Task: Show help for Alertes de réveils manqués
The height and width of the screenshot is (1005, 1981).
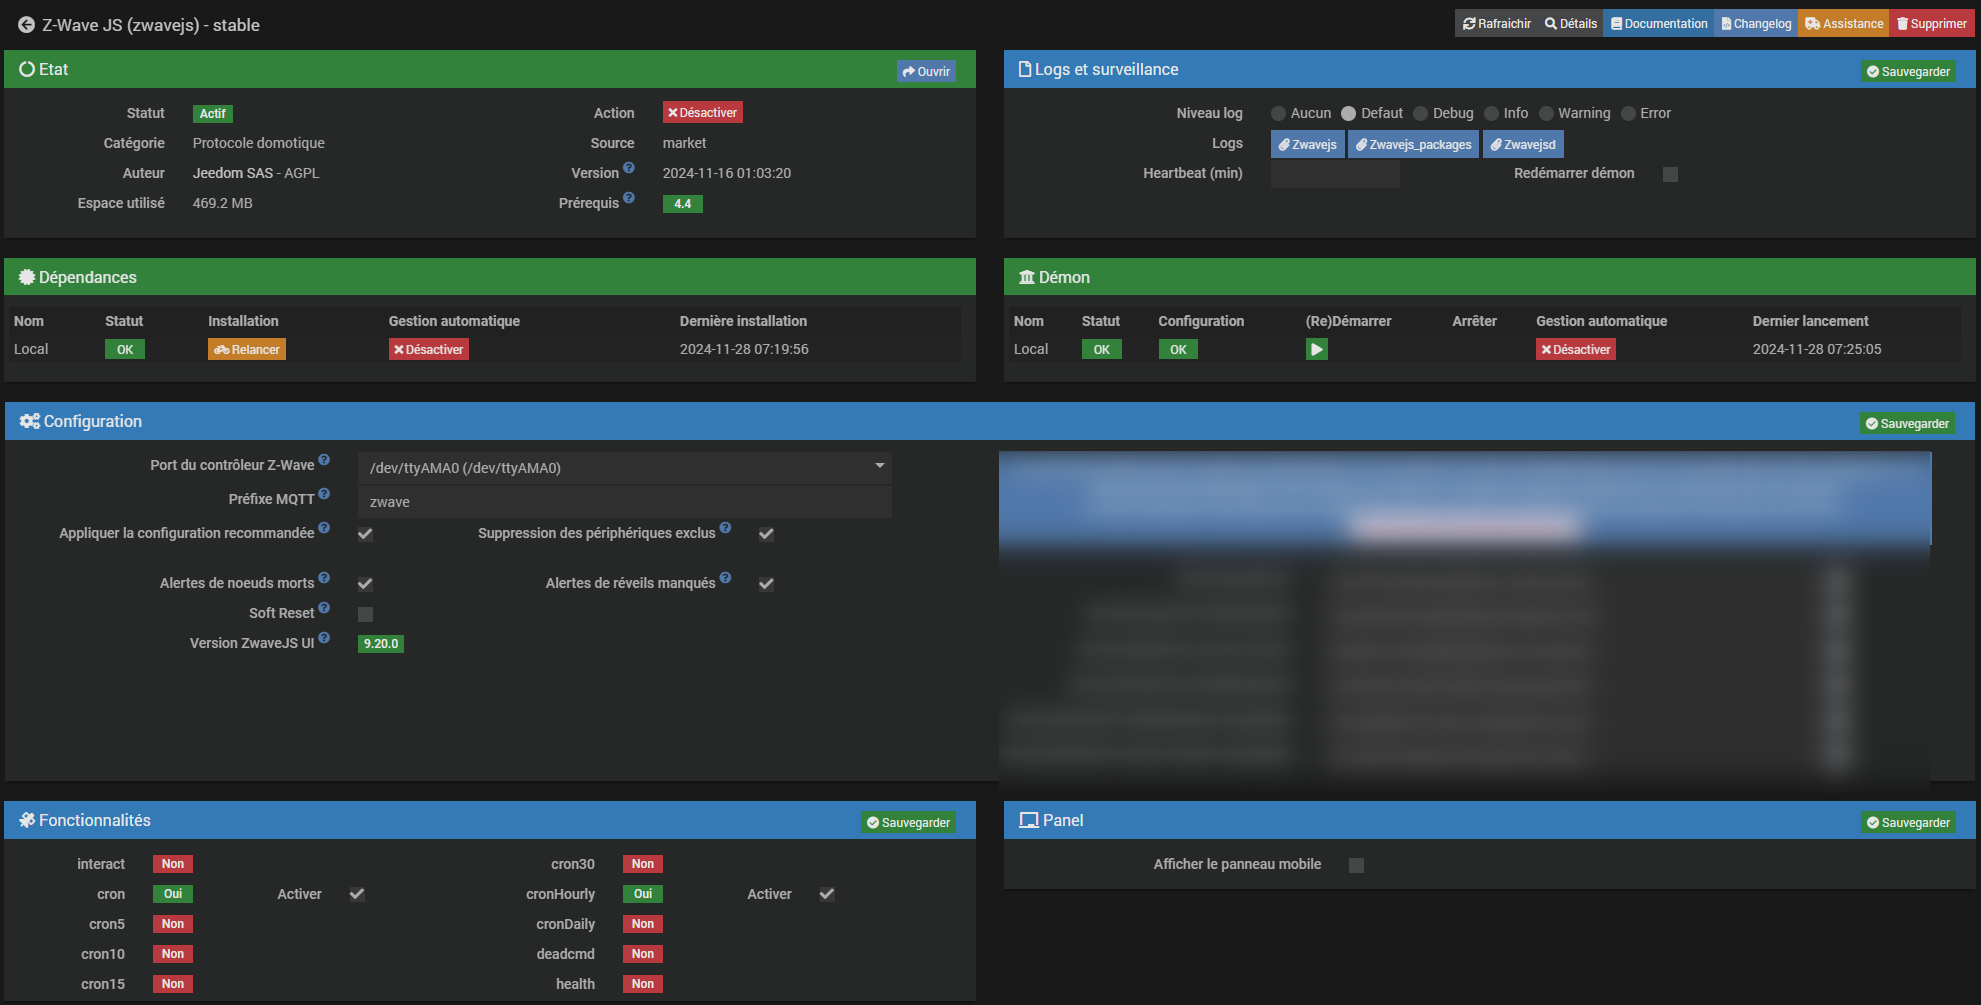Action: click(725, 578)
